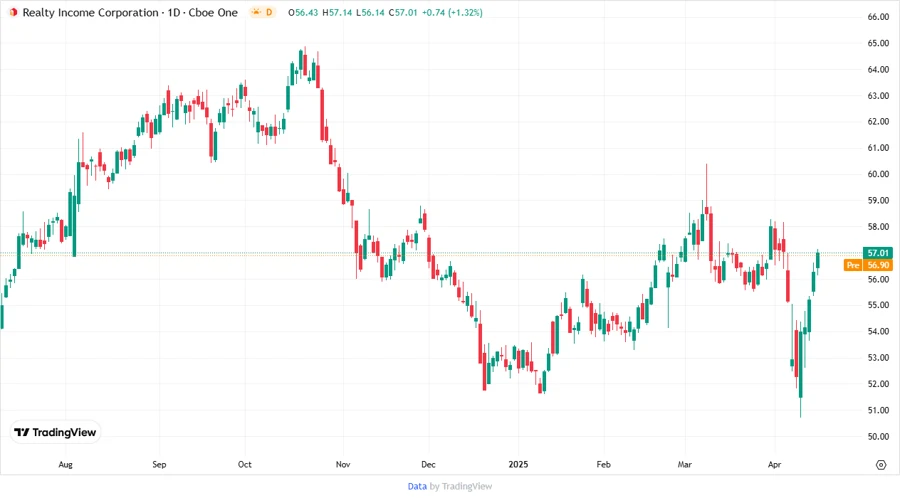Screen dimensions: 900x498
Task: Click the orange 'Pre' price label
Action: click(x=852, y=265)
